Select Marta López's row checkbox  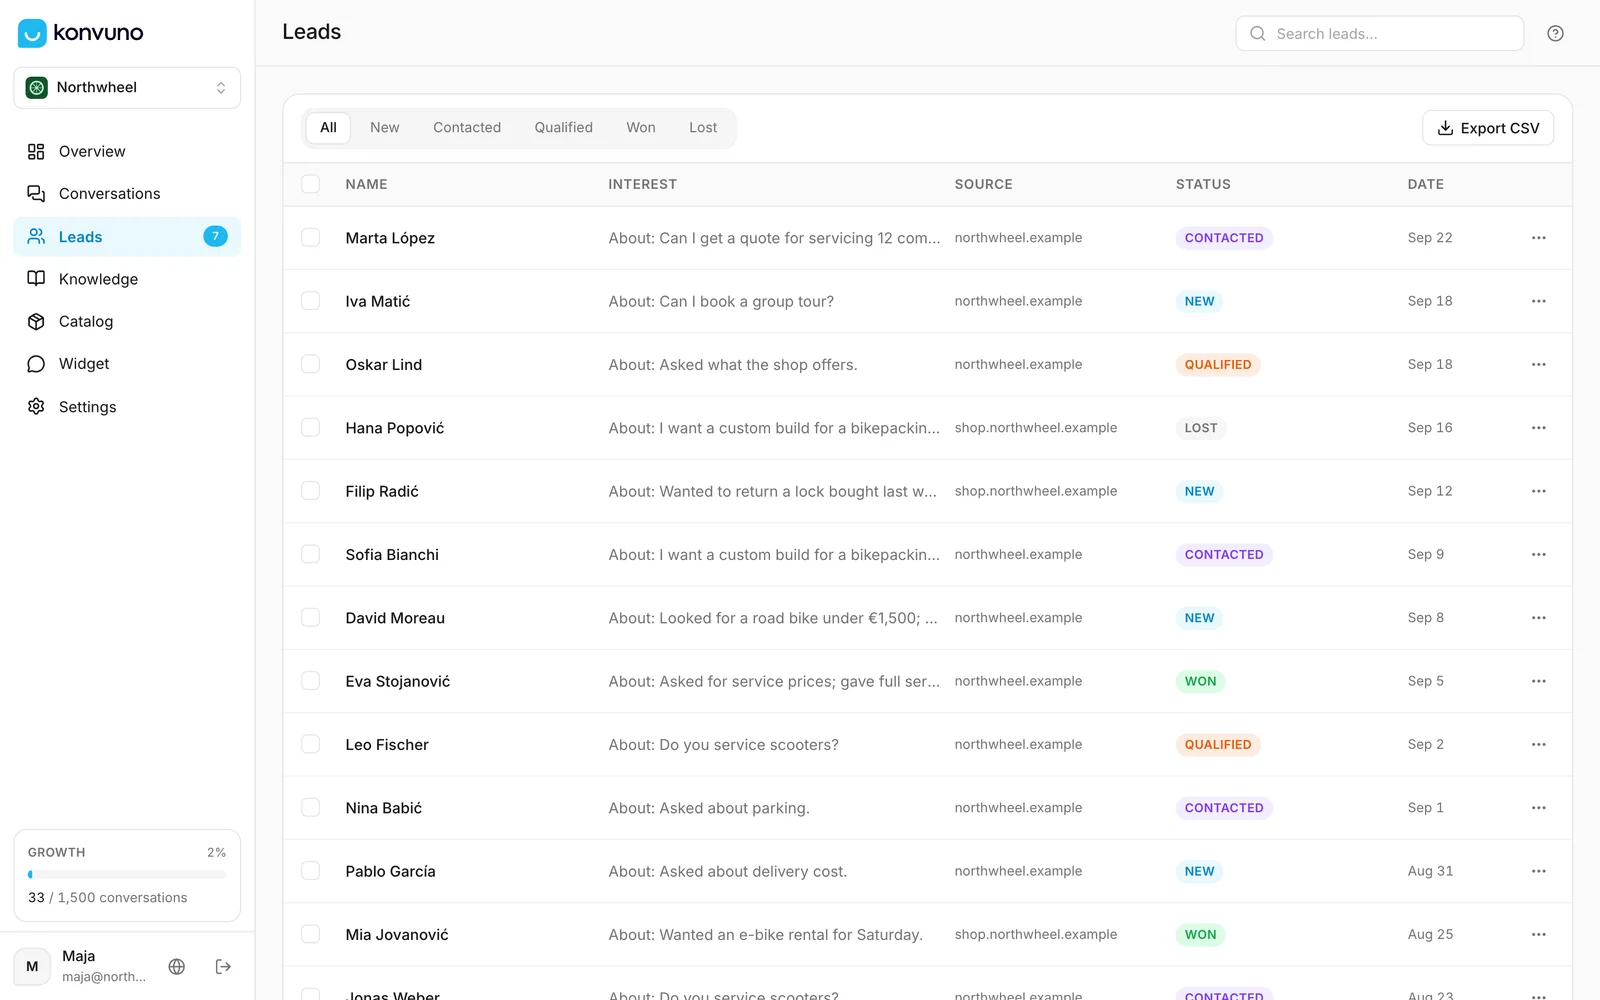coord(311,238)
